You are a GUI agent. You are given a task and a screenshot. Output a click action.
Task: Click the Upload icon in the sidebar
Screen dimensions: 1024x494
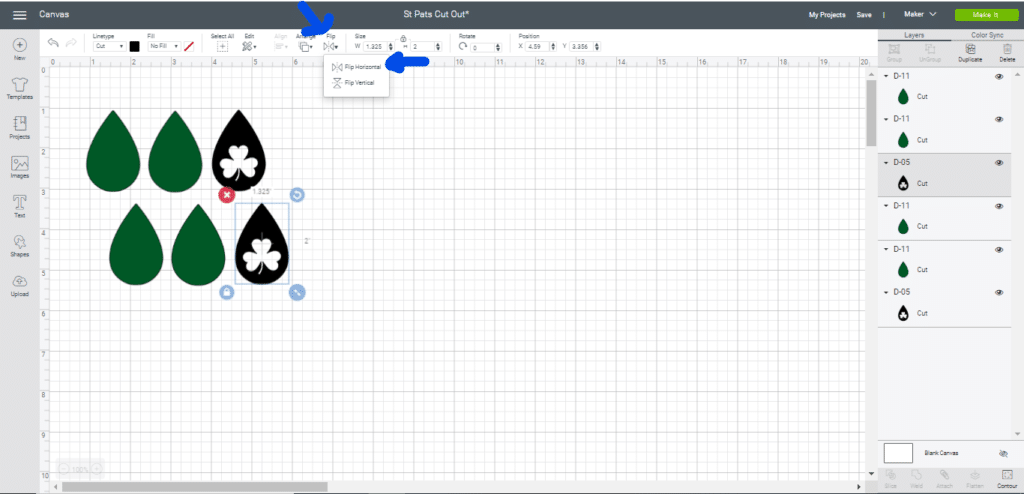click(19, 285)
